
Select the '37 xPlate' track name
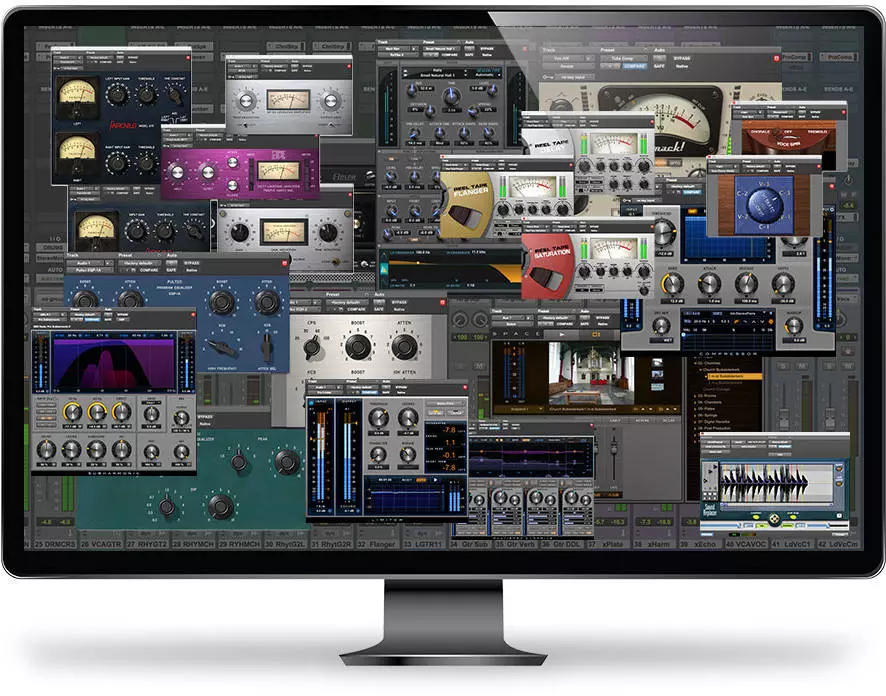coord(606,544)
